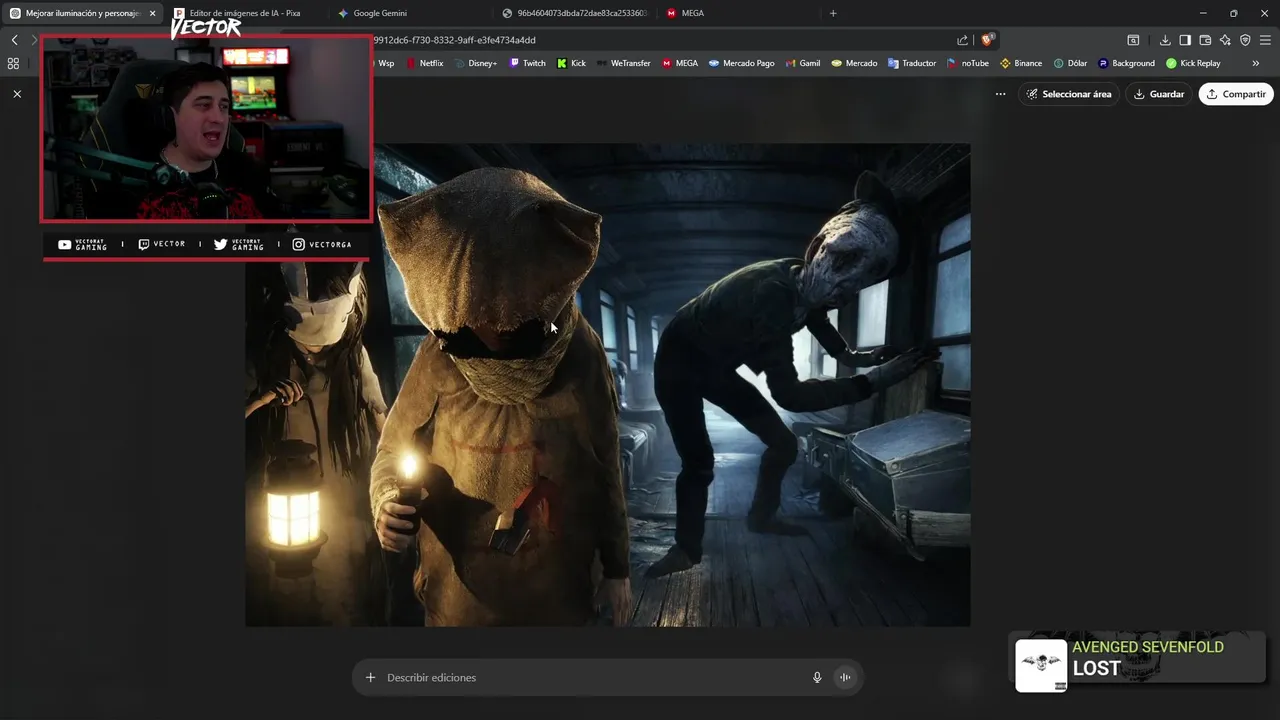This screenshot has height=720, width=1280.
Task: Open the MEGA bookmark in bookmarks bar
Action: [x=680, y=63]
